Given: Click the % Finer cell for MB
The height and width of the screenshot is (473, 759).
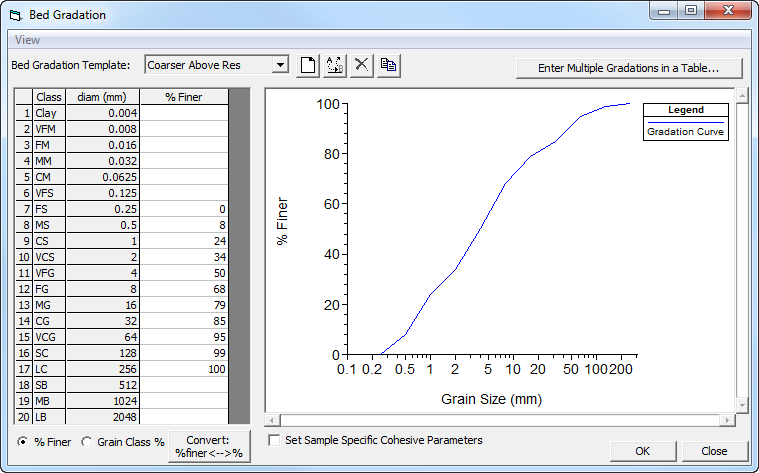Looking at the screenshot, I should tap(184, 400).
